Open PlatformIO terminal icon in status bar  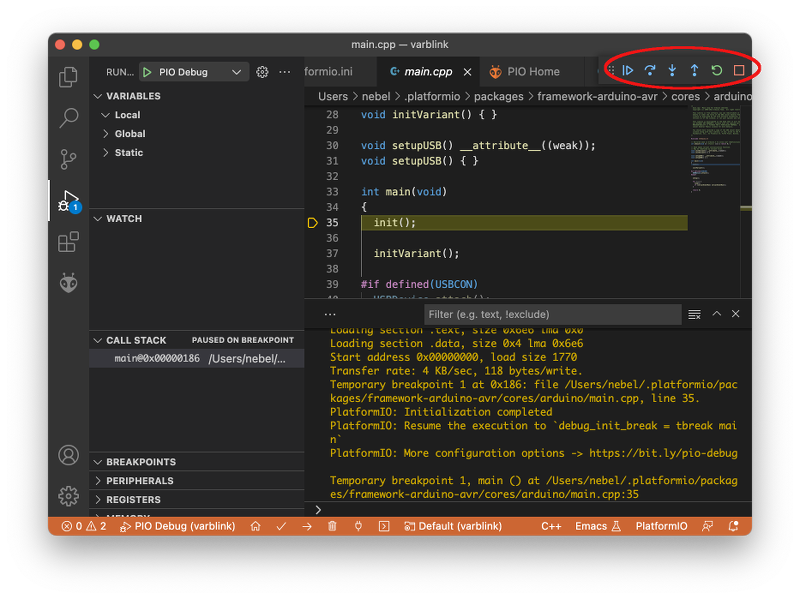384,526
